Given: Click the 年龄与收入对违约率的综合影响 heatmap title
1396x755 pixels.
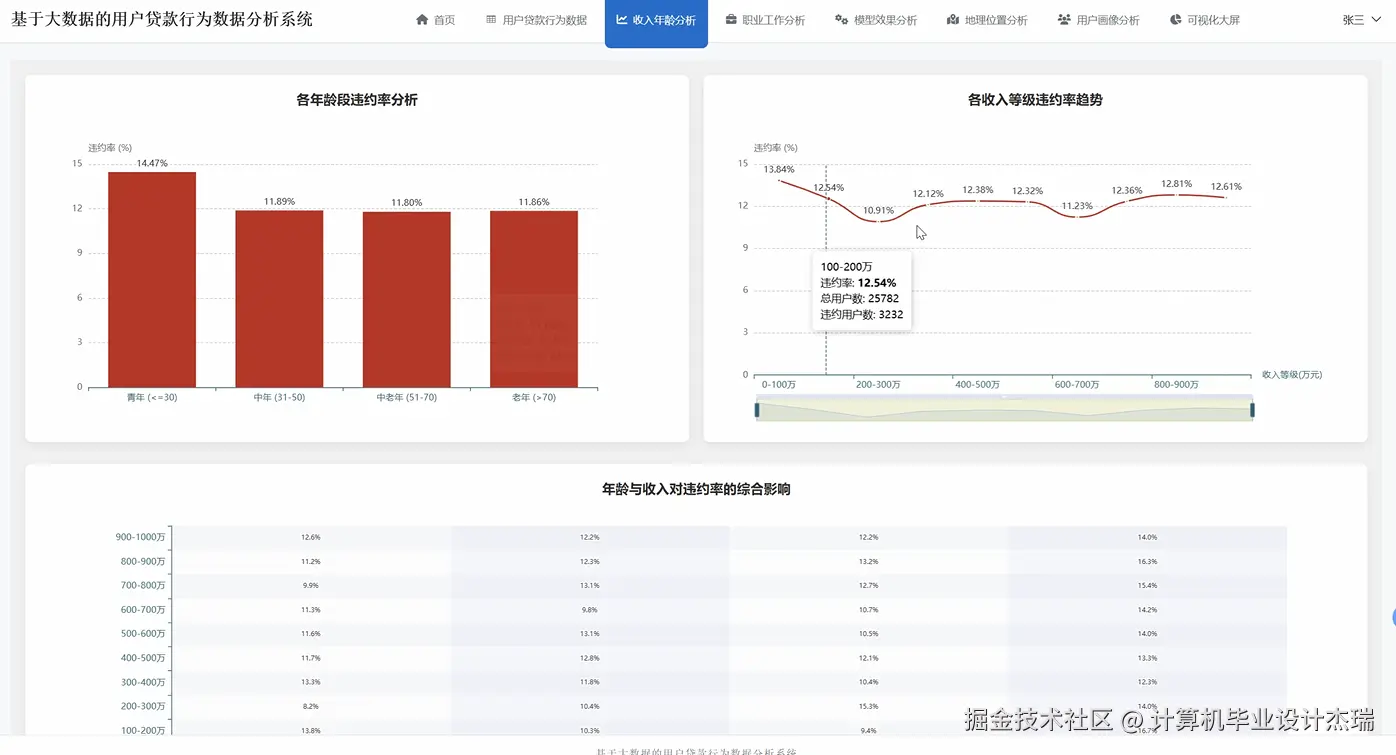Looking at the screenshot, I should 696,490.
